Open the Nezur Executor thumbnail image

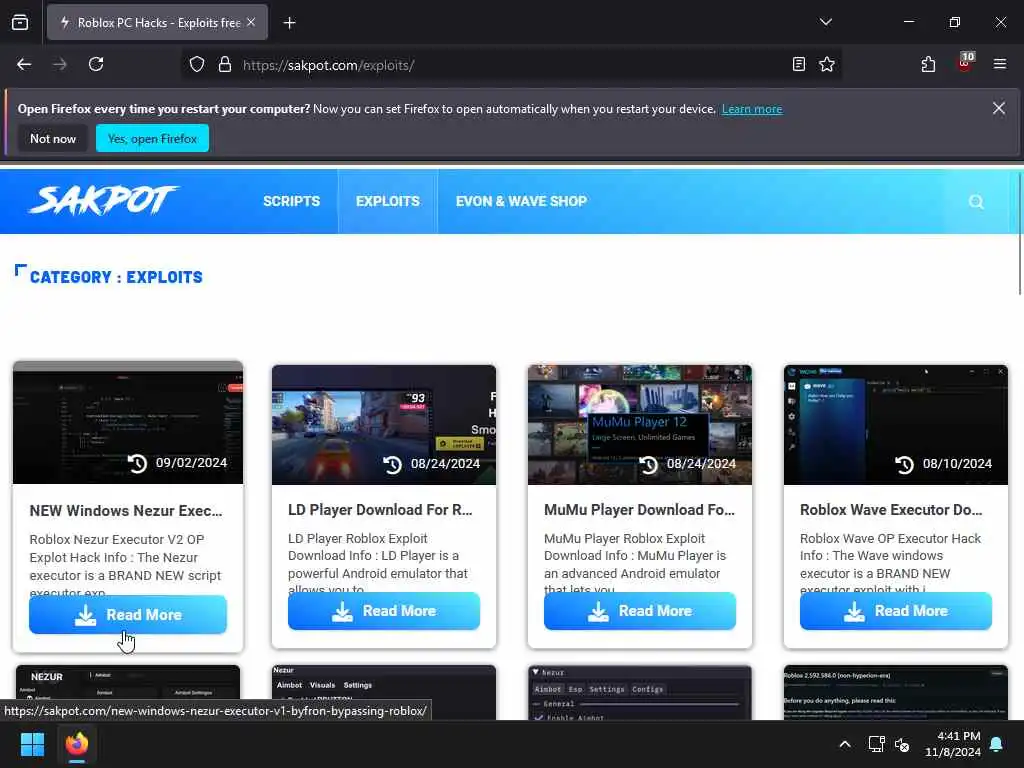[x=128, y=423]
